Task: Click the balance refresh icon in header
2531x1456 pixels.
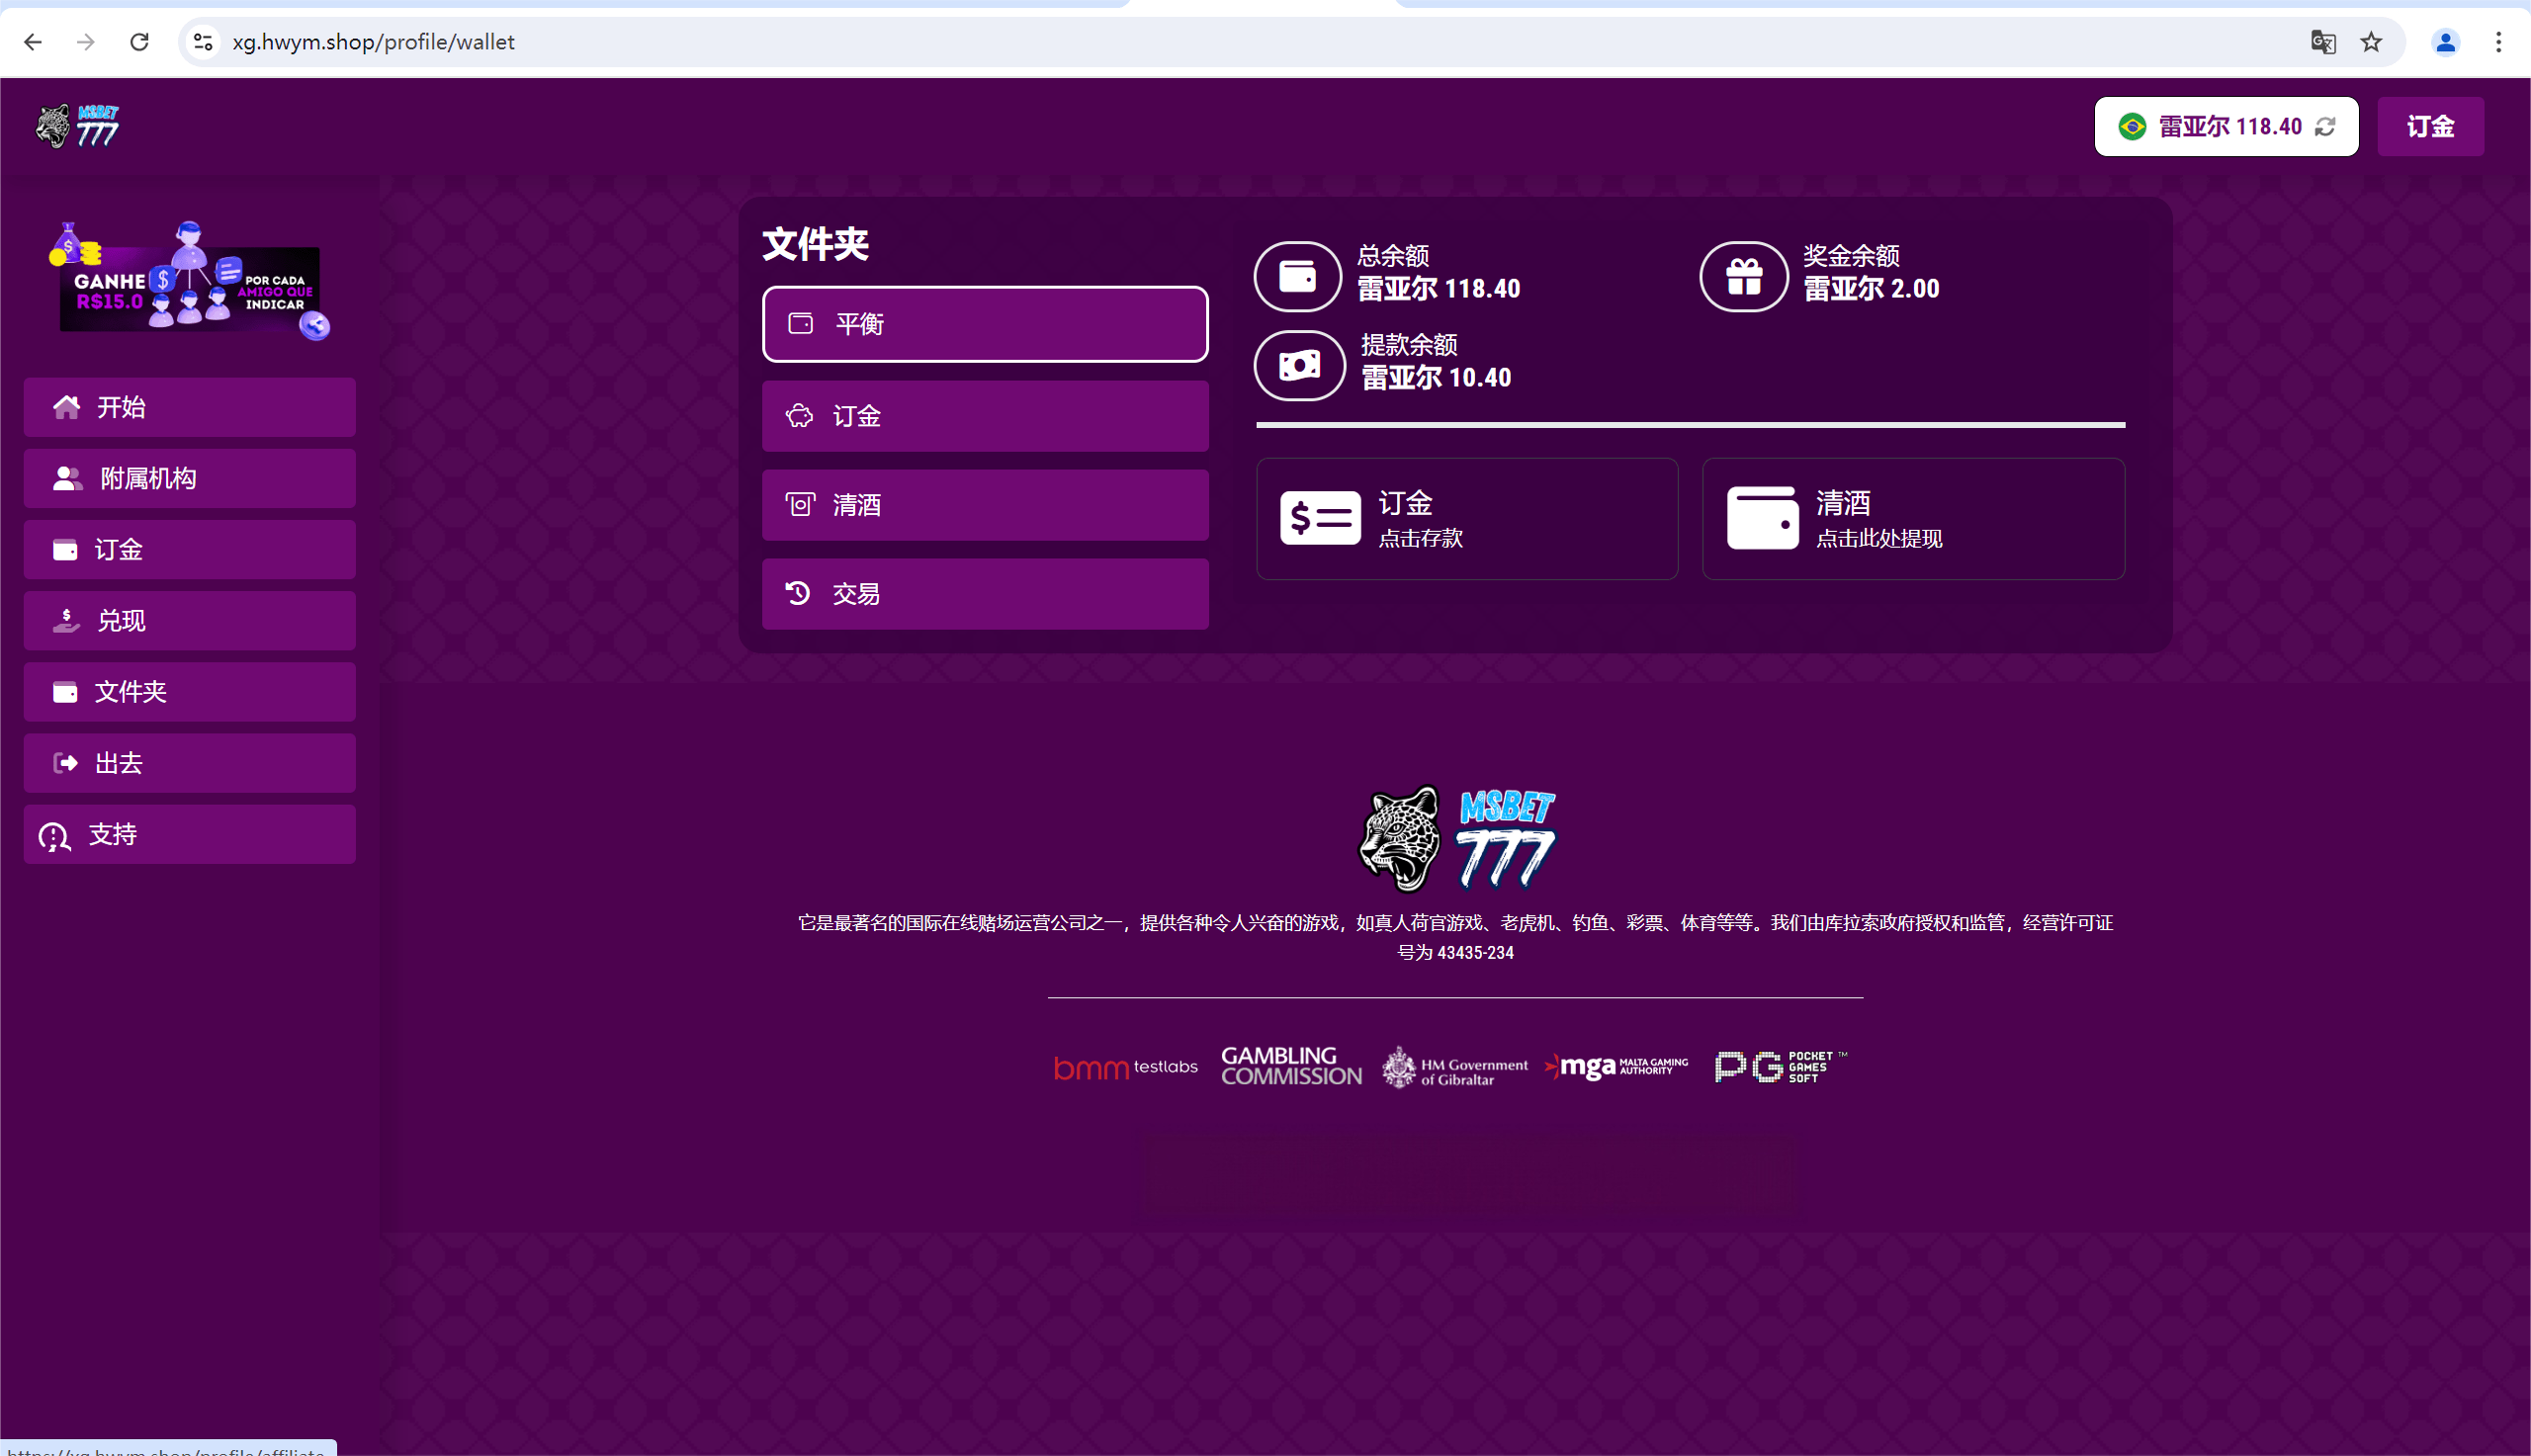Action: pos(2325,127)
